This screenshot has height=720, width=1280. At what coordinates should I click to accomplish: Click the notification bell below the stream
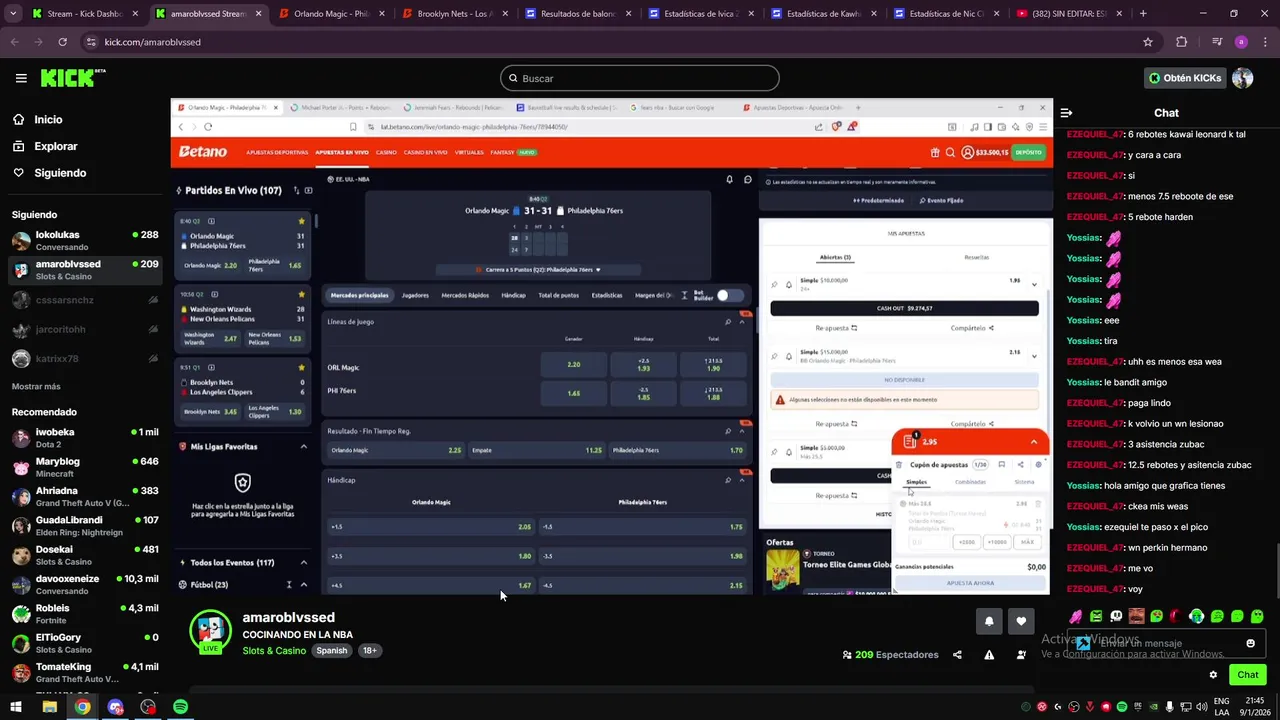tap(989, 621)
